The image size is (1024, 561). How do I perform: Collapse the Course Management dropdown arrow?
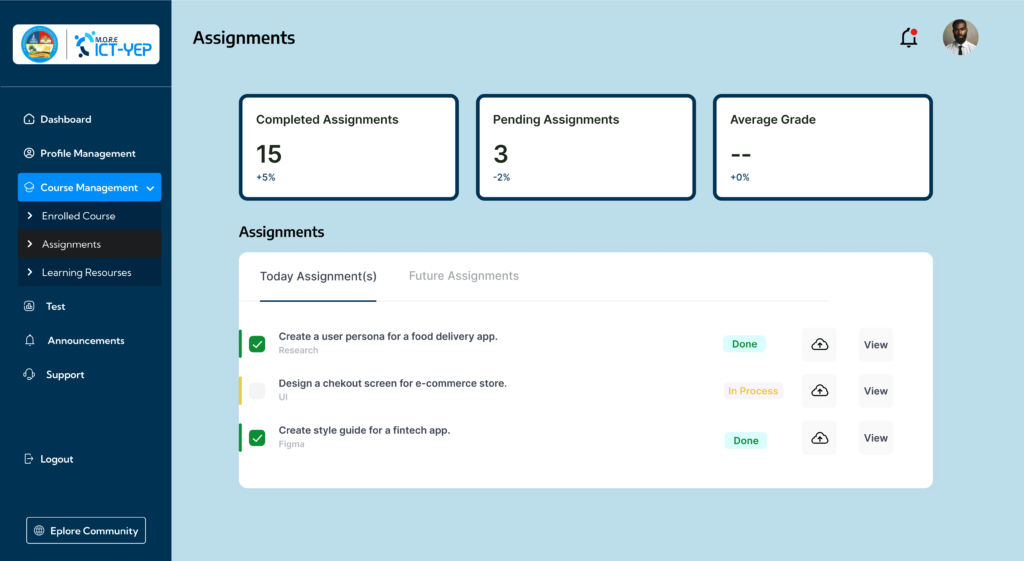(150, 188)
